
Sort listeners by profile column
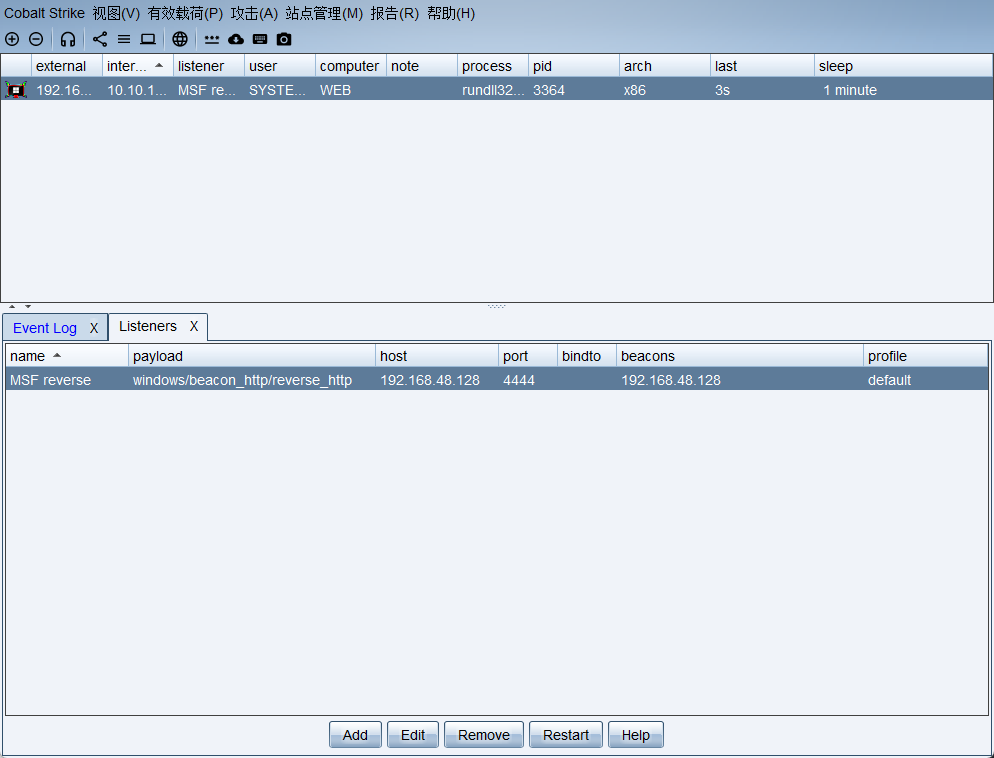(926, 356)
